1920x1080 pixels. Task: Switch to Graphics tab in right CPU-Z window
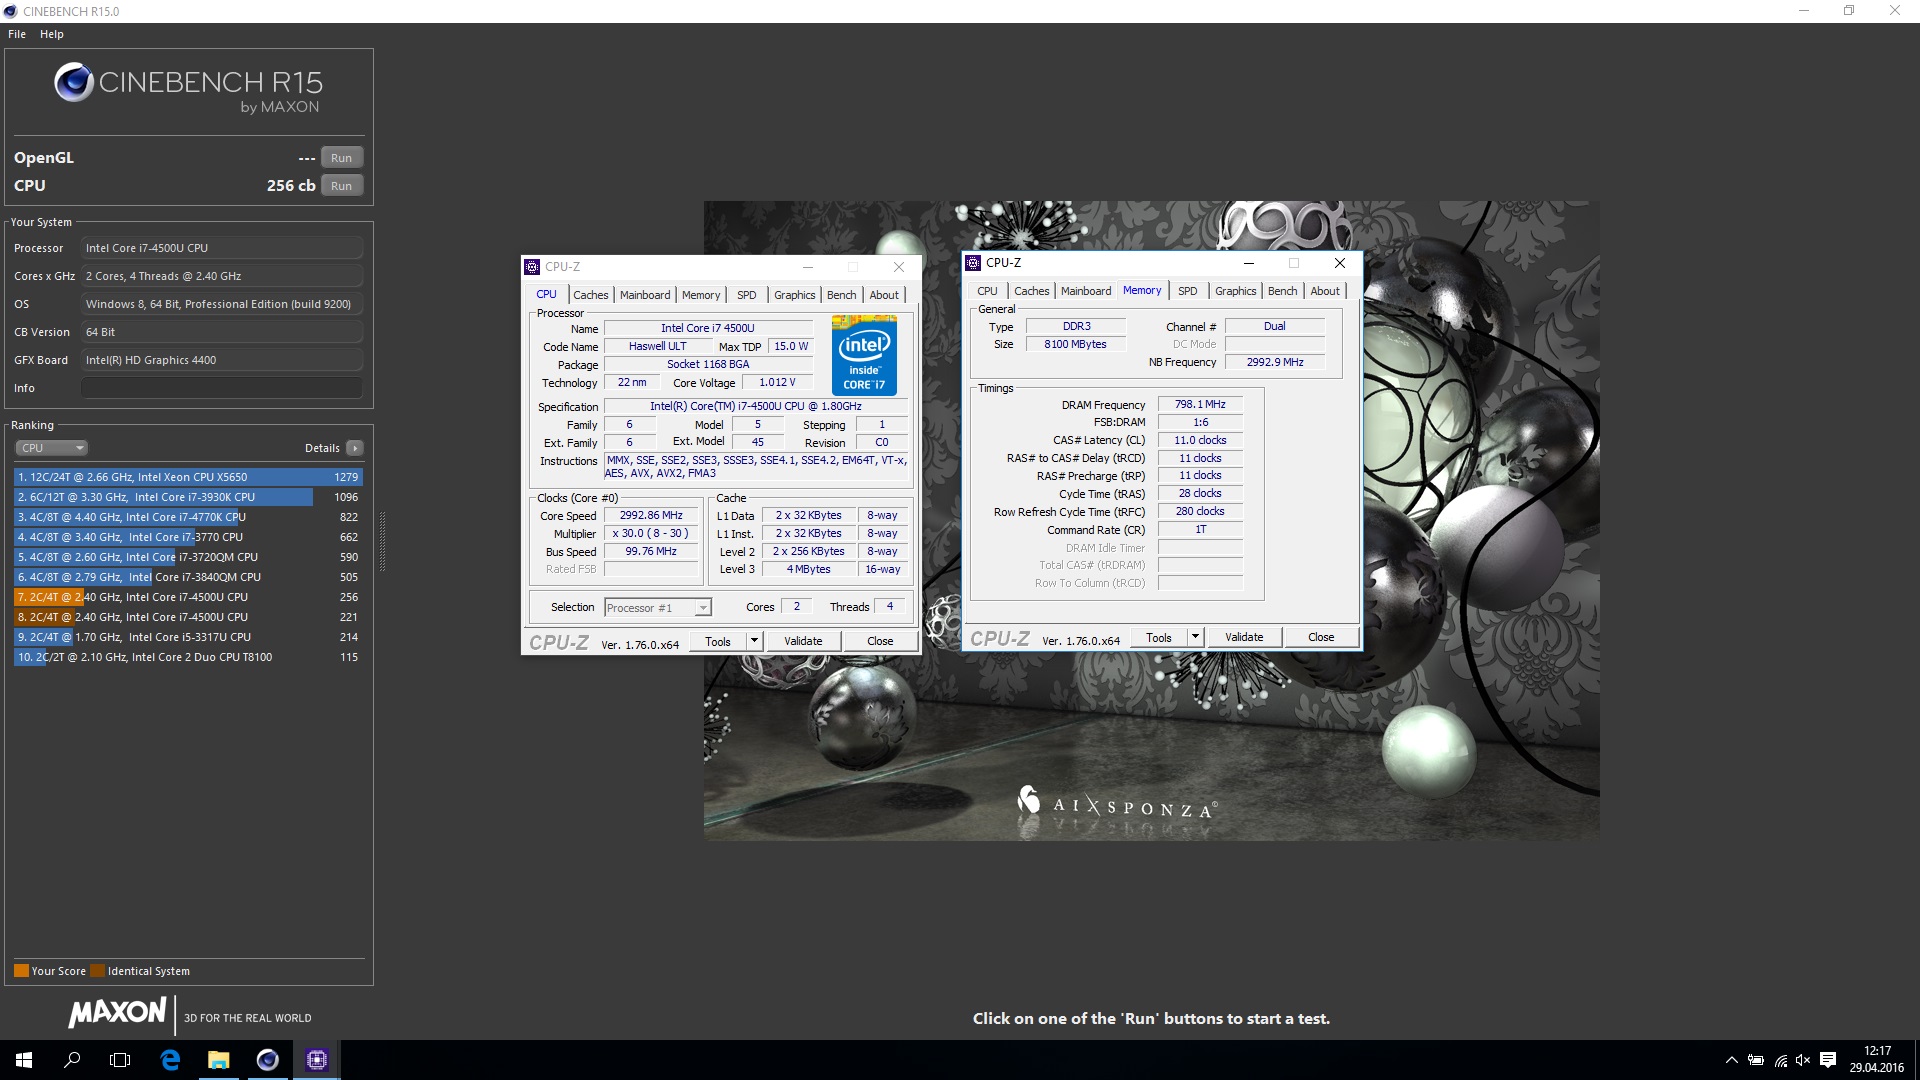coord(1236,291)
